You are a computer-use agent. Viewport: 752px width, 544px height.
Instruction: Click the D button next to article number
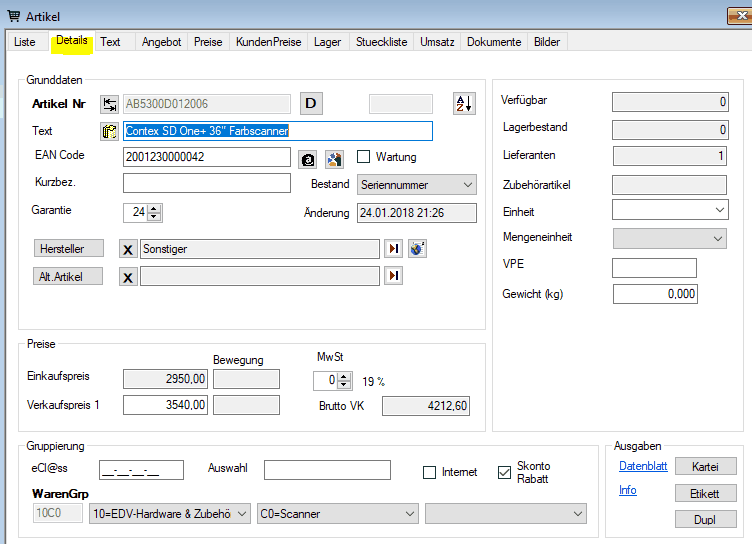click(x=311, y=104)
